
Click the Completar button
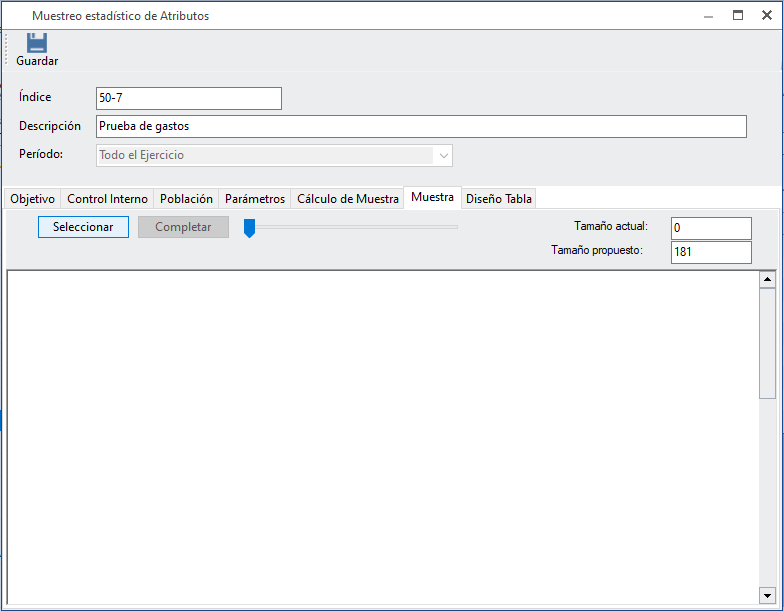pyautogui.click(x=183, y=227)
